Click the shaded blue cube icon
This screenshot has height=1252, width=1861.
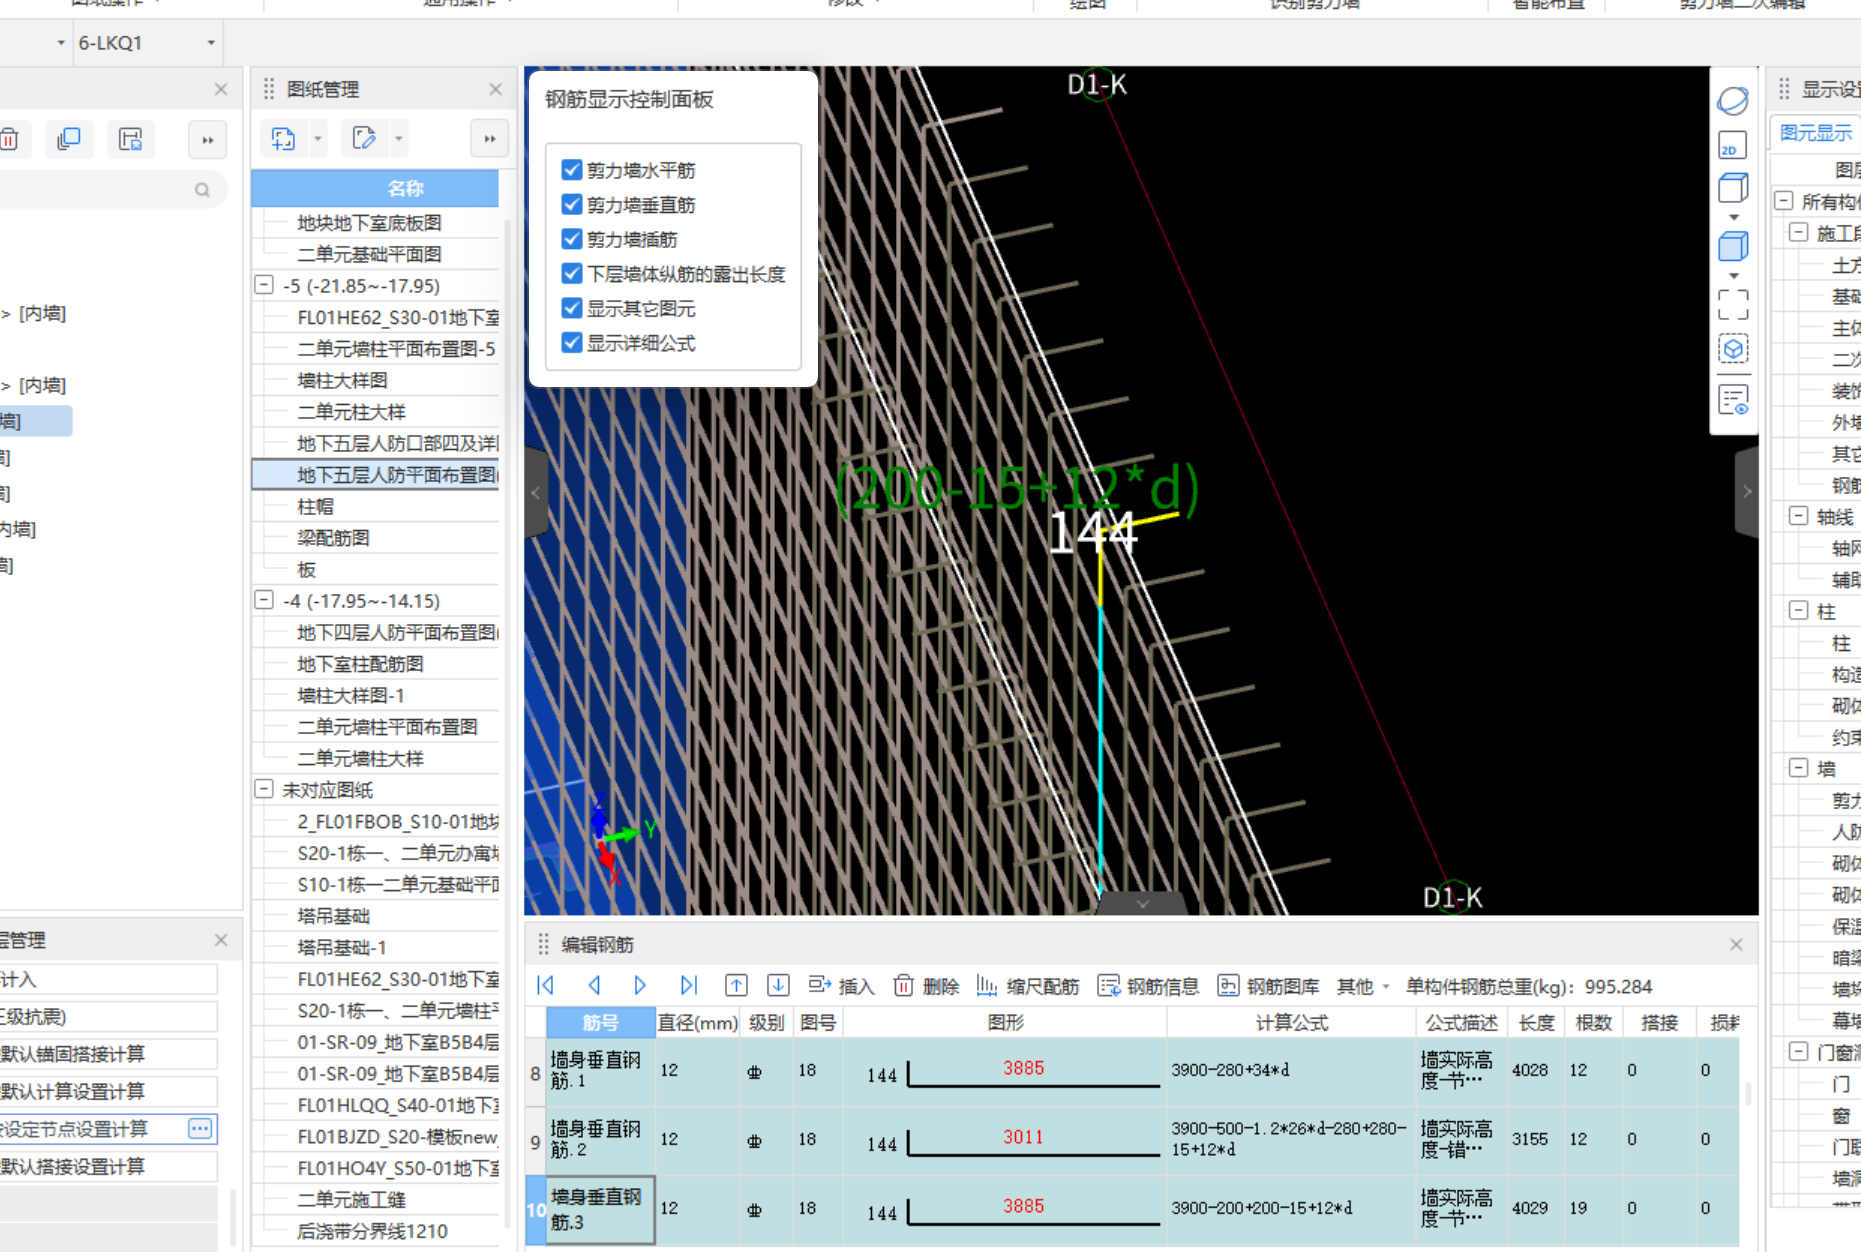coord(1733,246)
